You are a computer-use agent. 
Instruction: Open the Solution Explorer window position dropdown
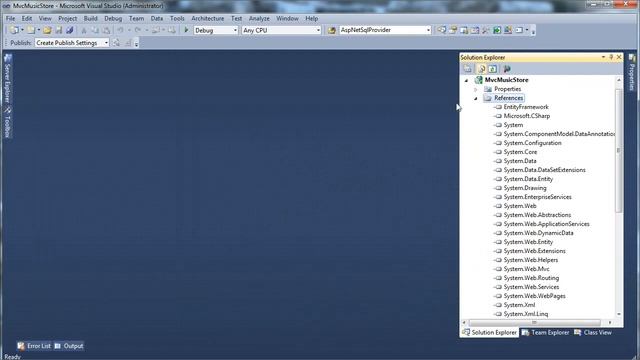point(603,57)
